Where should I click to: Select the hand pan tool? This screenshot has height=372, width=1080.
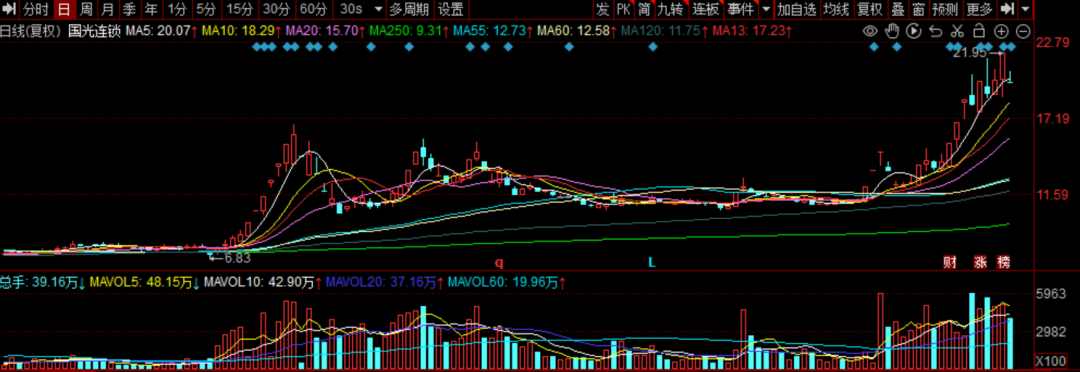click(x=892, y=31)
